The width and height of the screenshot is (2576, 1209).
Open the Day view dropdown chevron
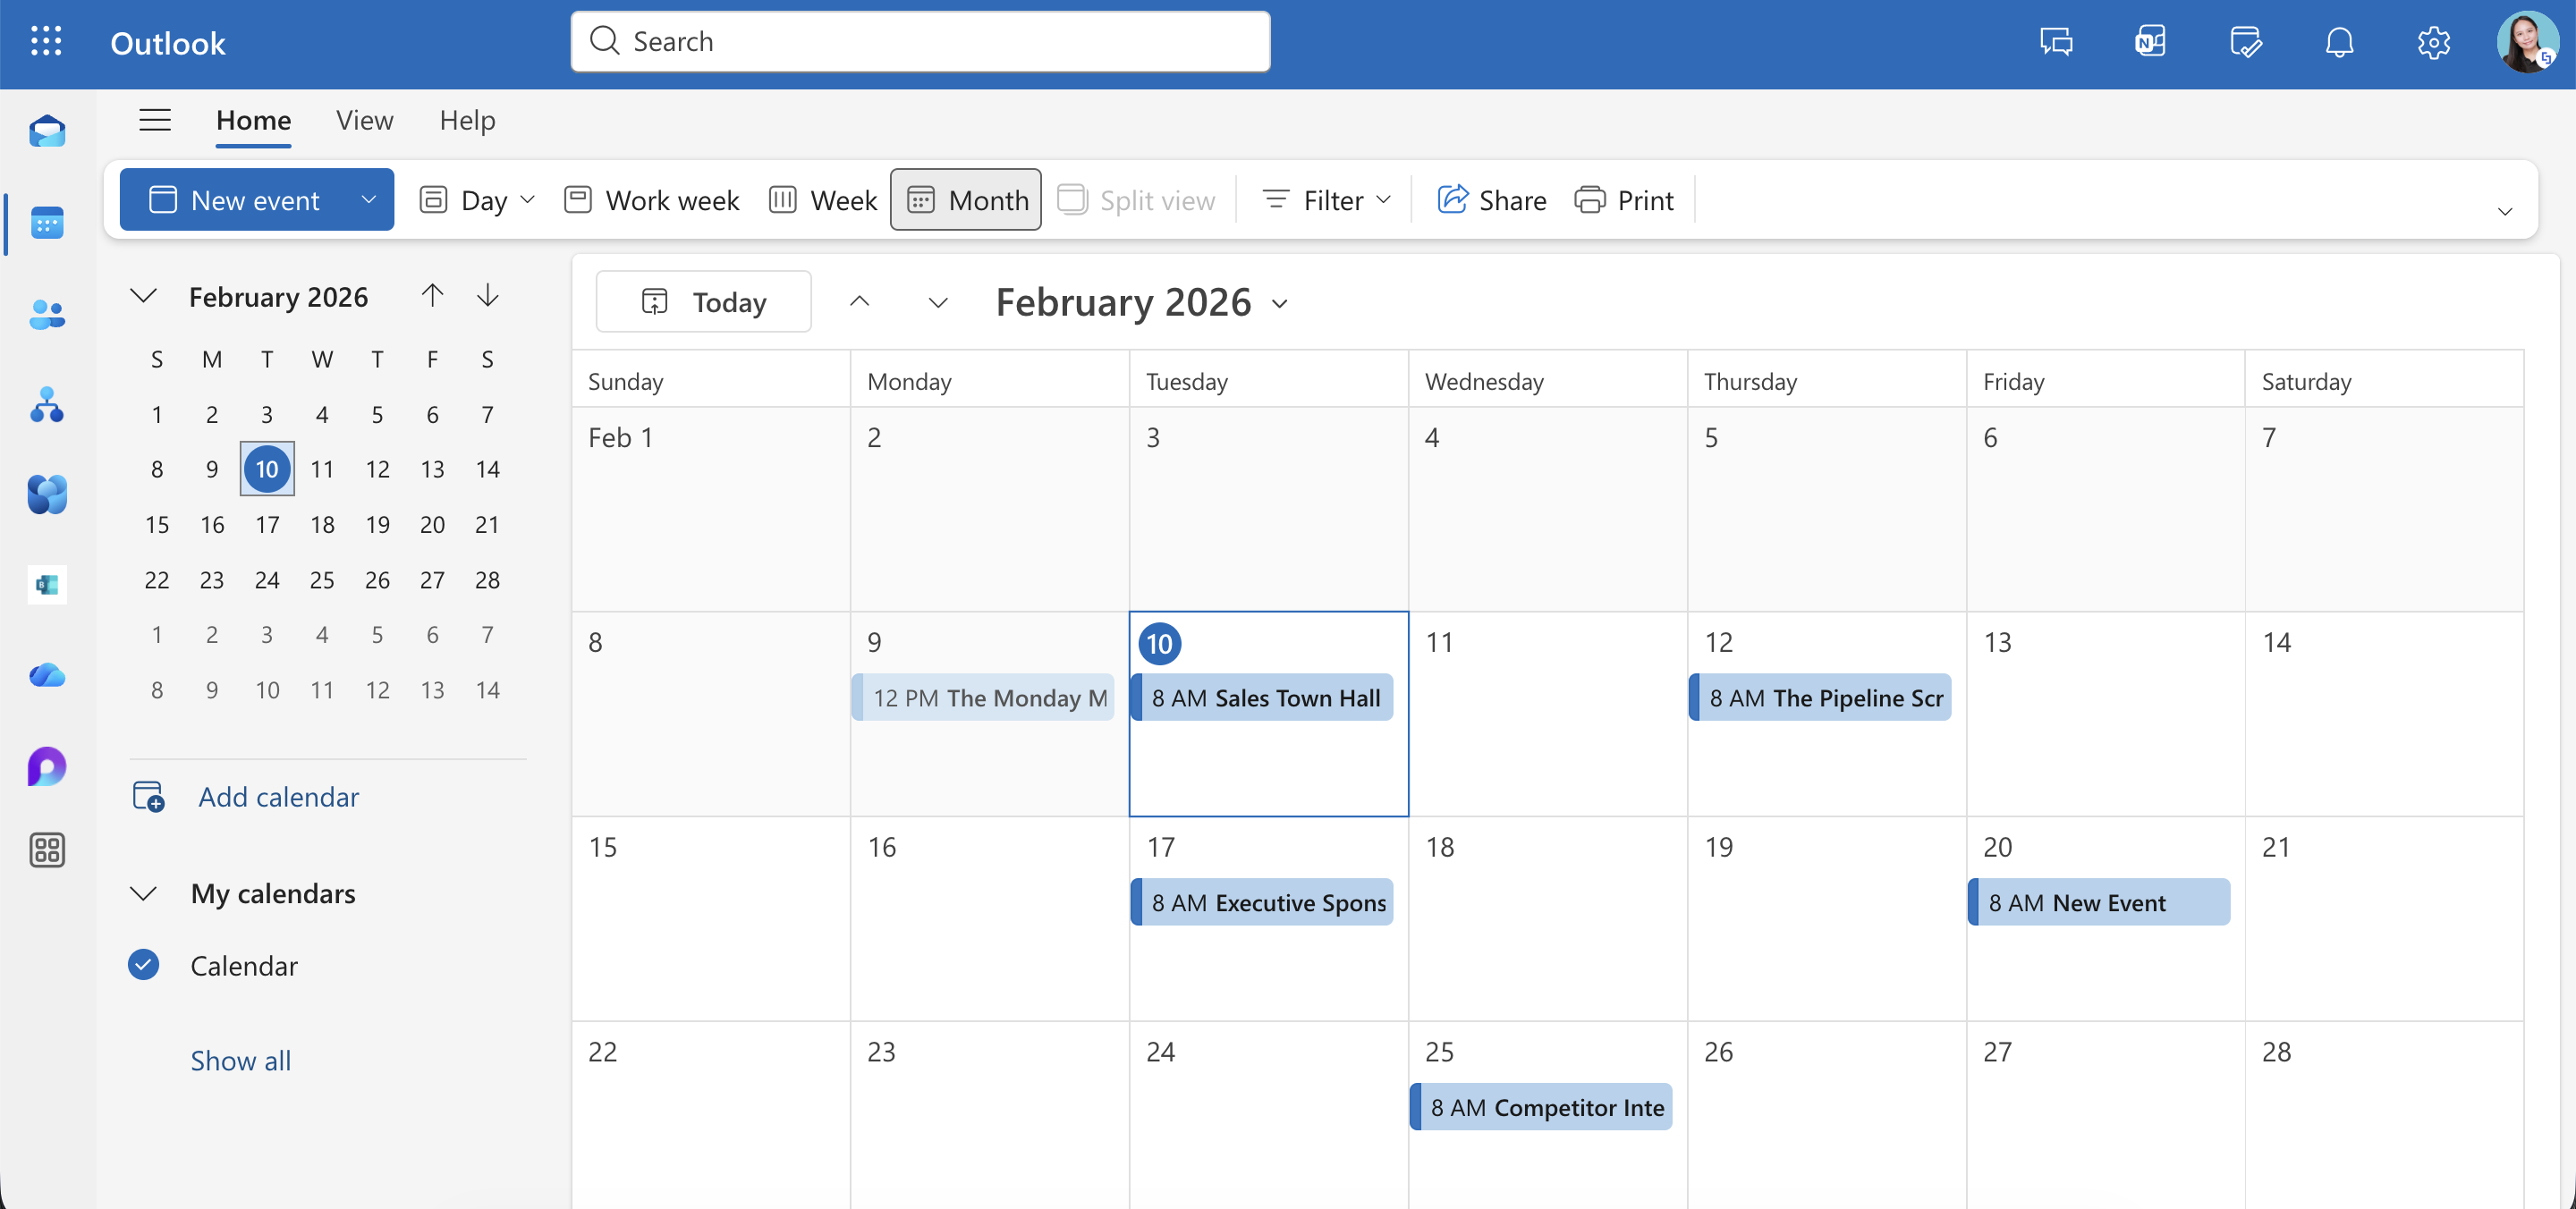(x=528, y=199)
